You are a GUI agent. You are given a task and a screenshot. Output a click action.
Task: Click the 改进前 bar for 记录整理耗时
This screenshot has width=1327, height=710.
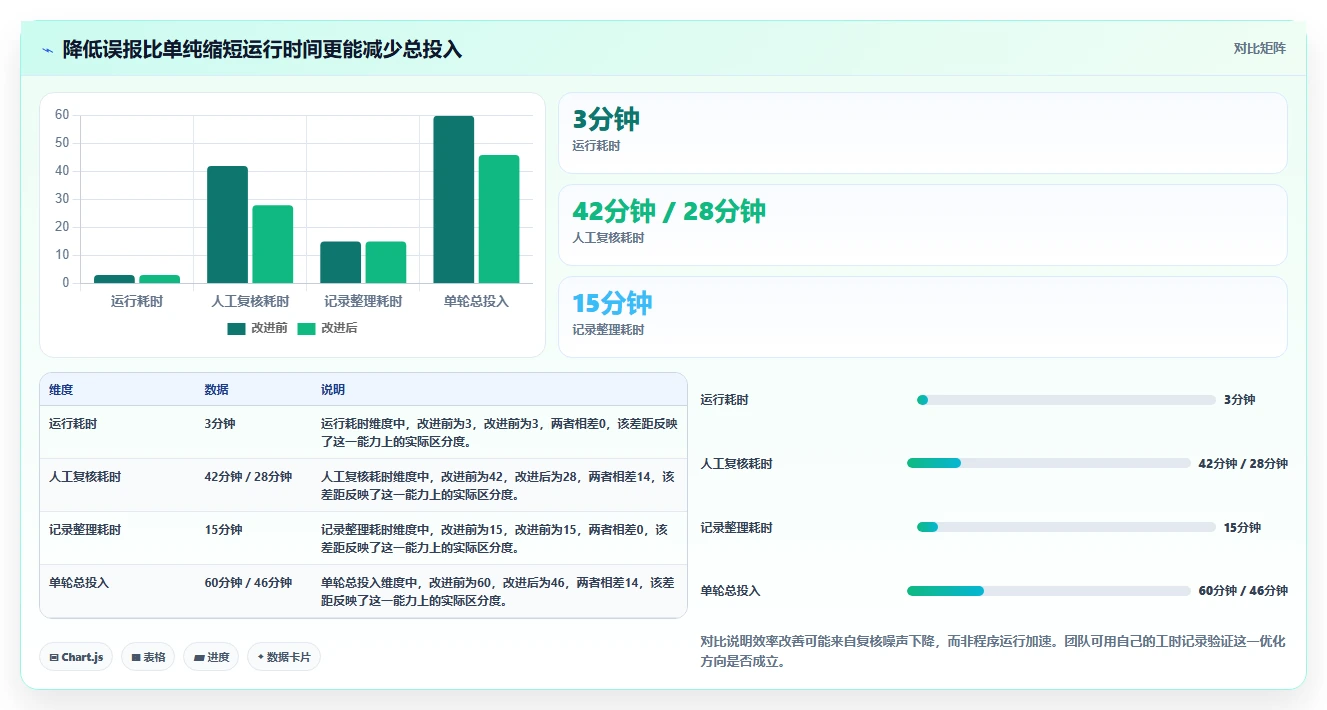(341, 262)
